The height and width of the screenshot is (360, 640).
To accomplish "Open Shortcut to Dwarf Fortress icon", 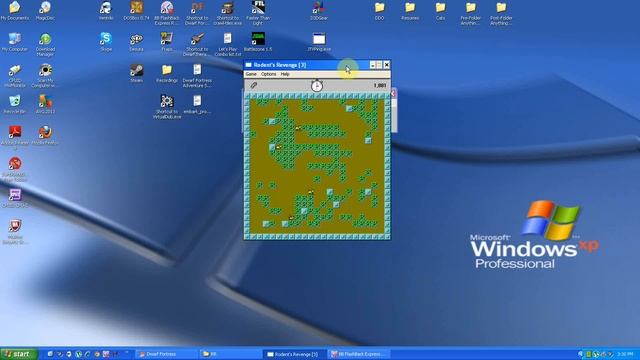I will (x=197, y=13).
